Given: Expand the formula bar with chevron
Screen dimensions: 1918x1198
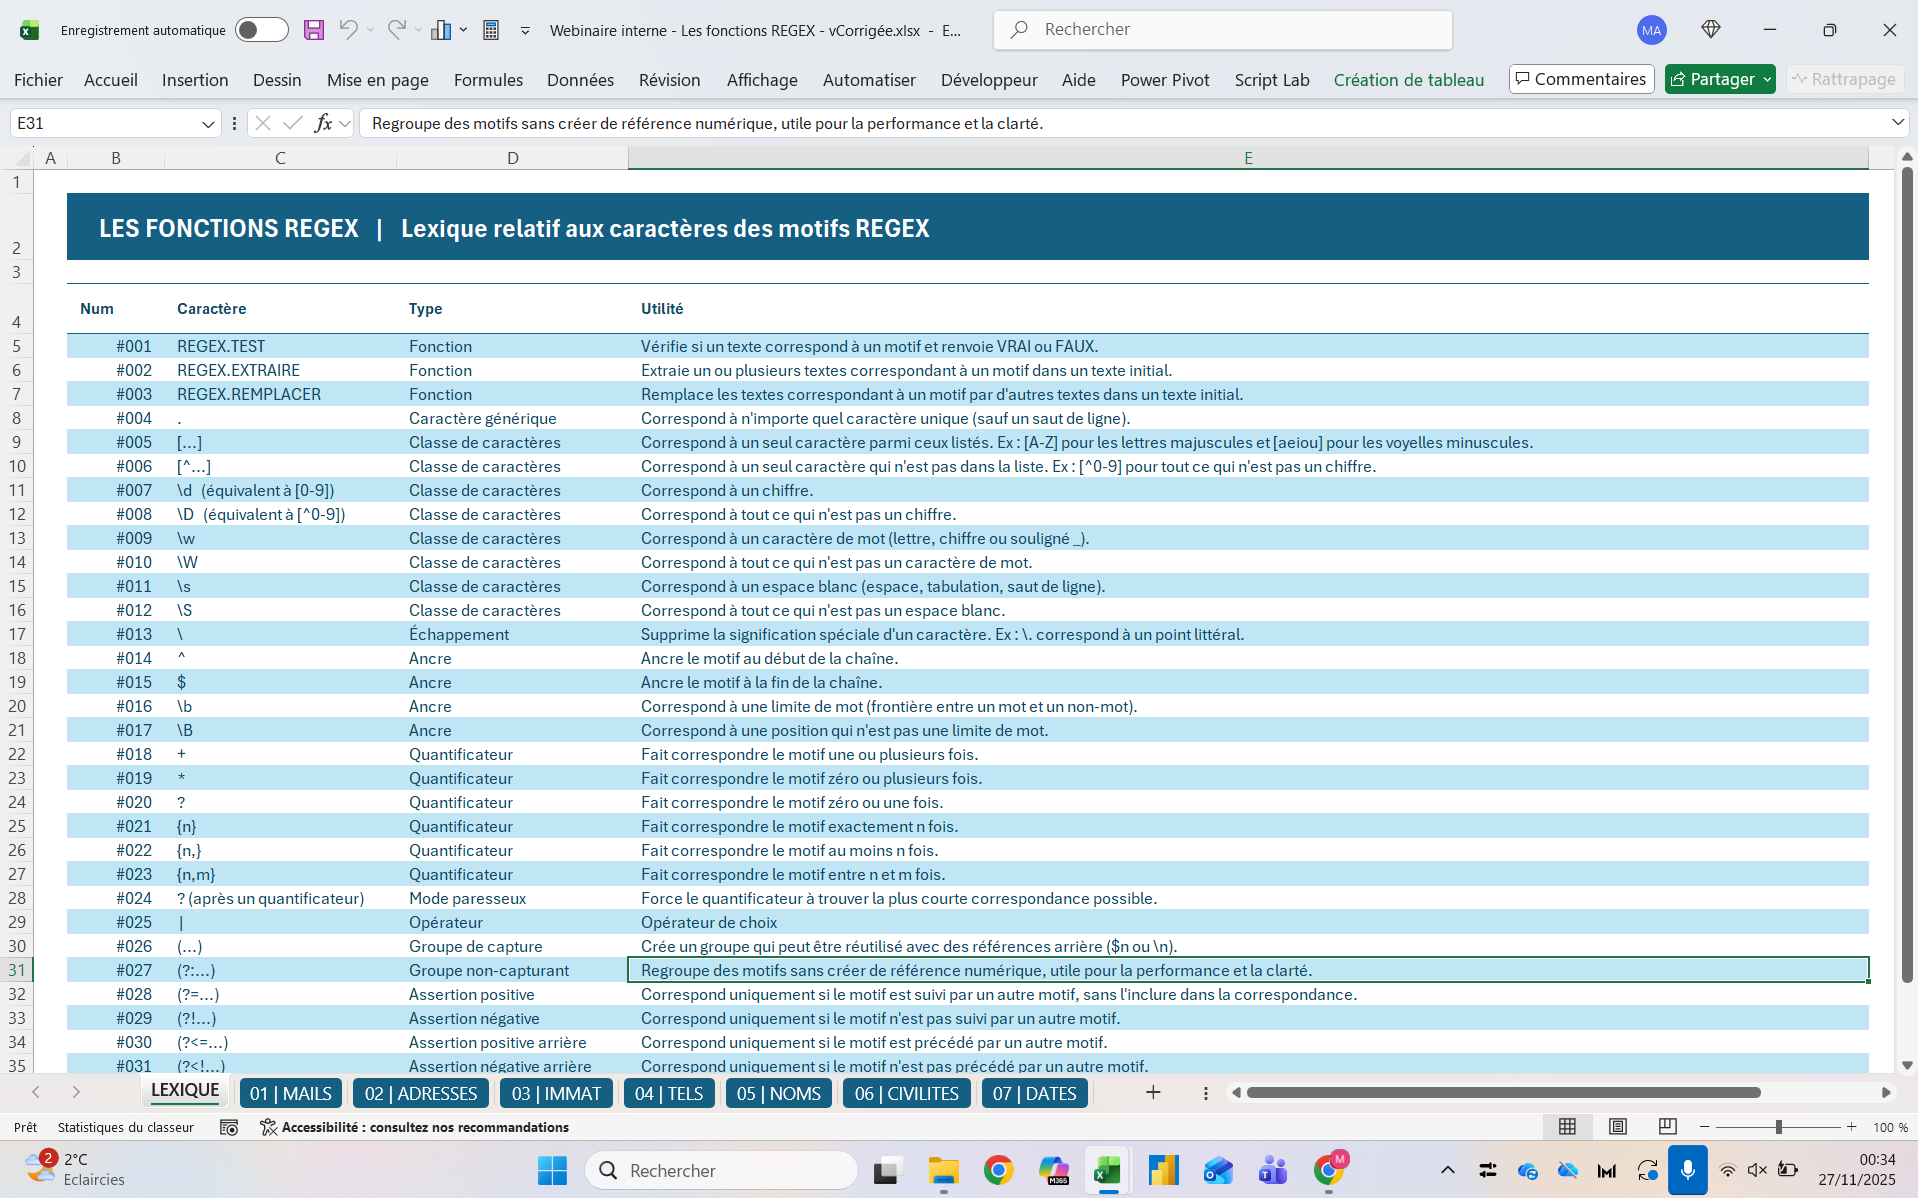Looking at the screenshot, I should pos(1897,123).
